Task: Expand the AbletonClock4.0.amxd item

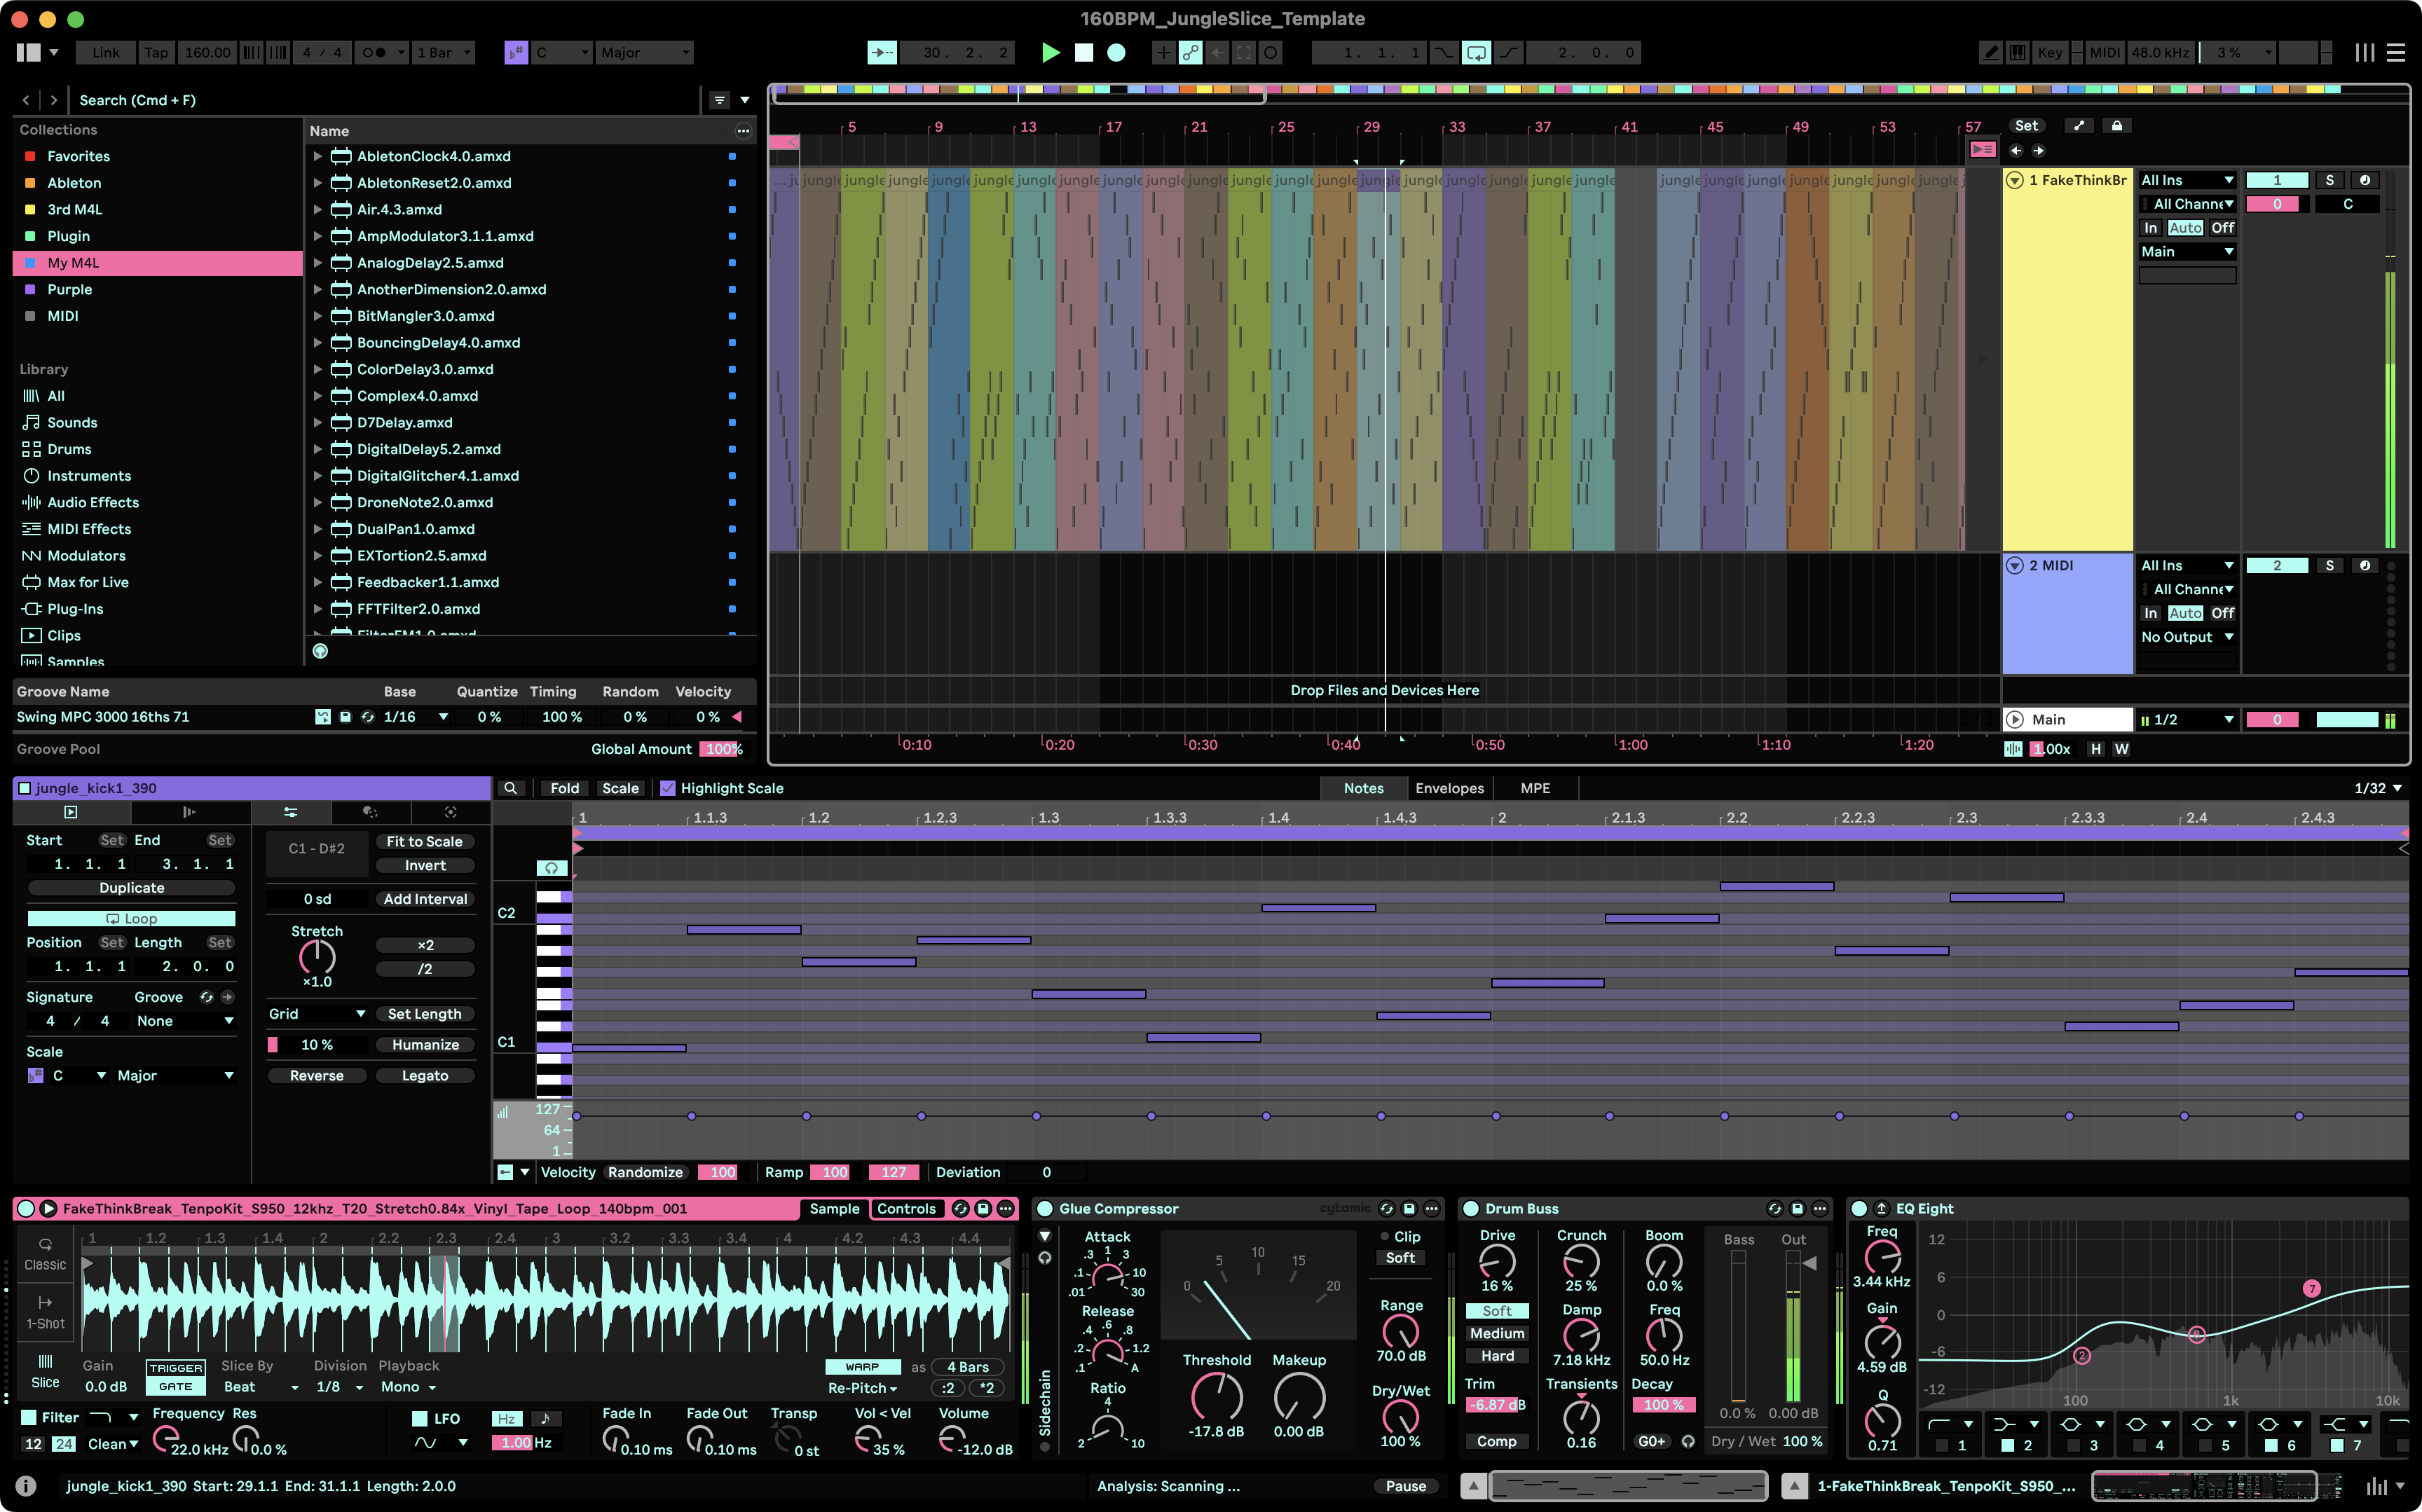Action: coord(317,156)
